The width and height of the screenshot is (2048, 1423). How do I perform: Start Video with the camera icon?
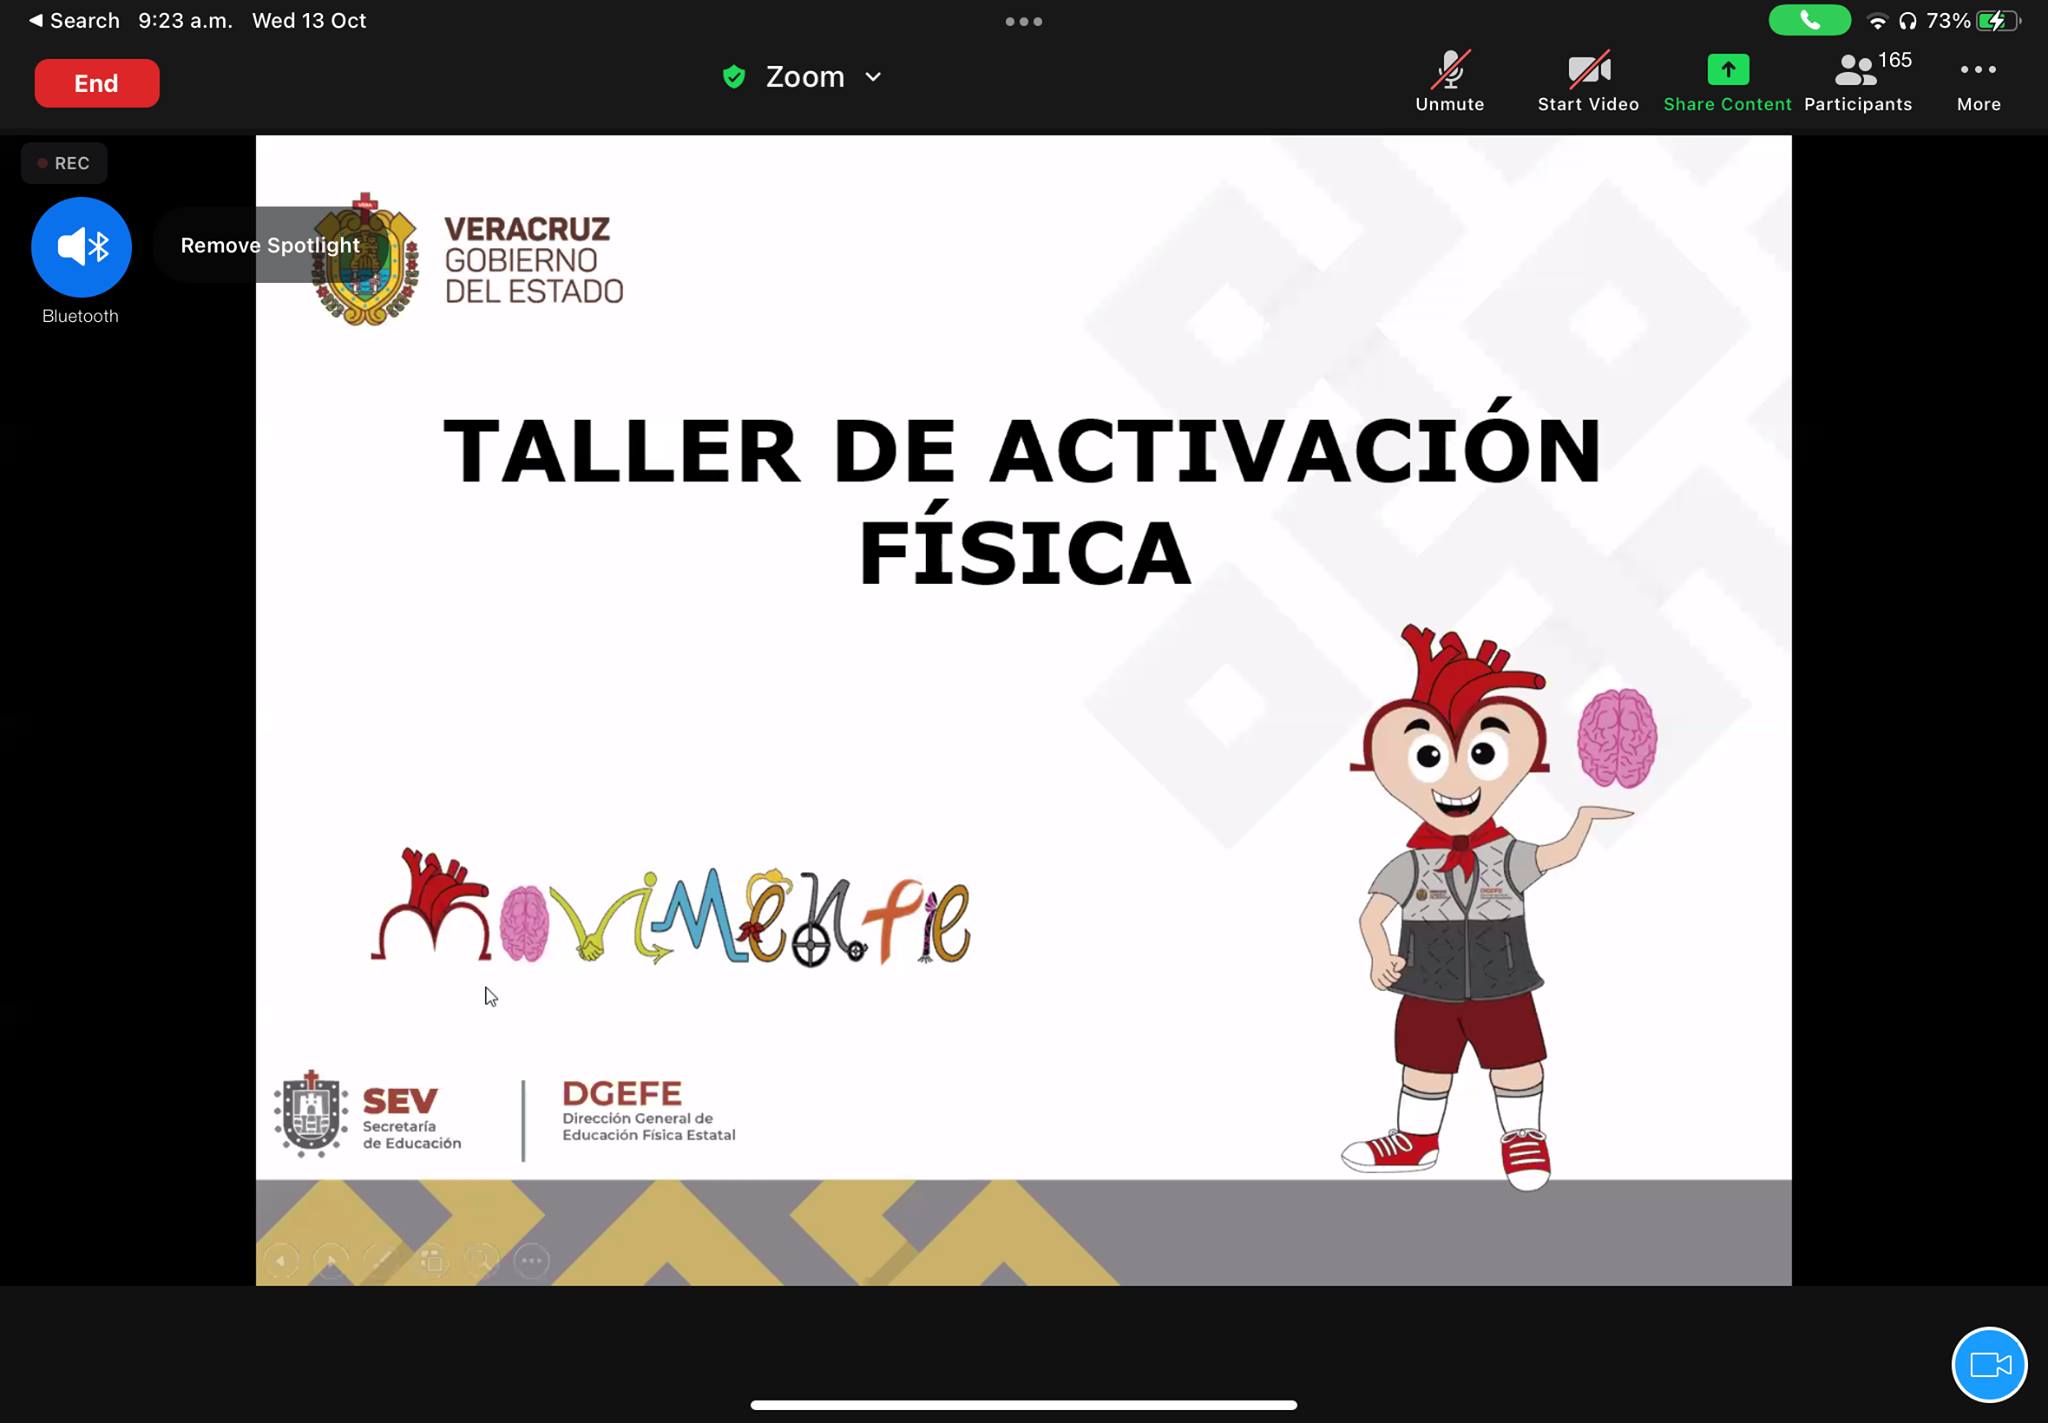coord(1588,82)
